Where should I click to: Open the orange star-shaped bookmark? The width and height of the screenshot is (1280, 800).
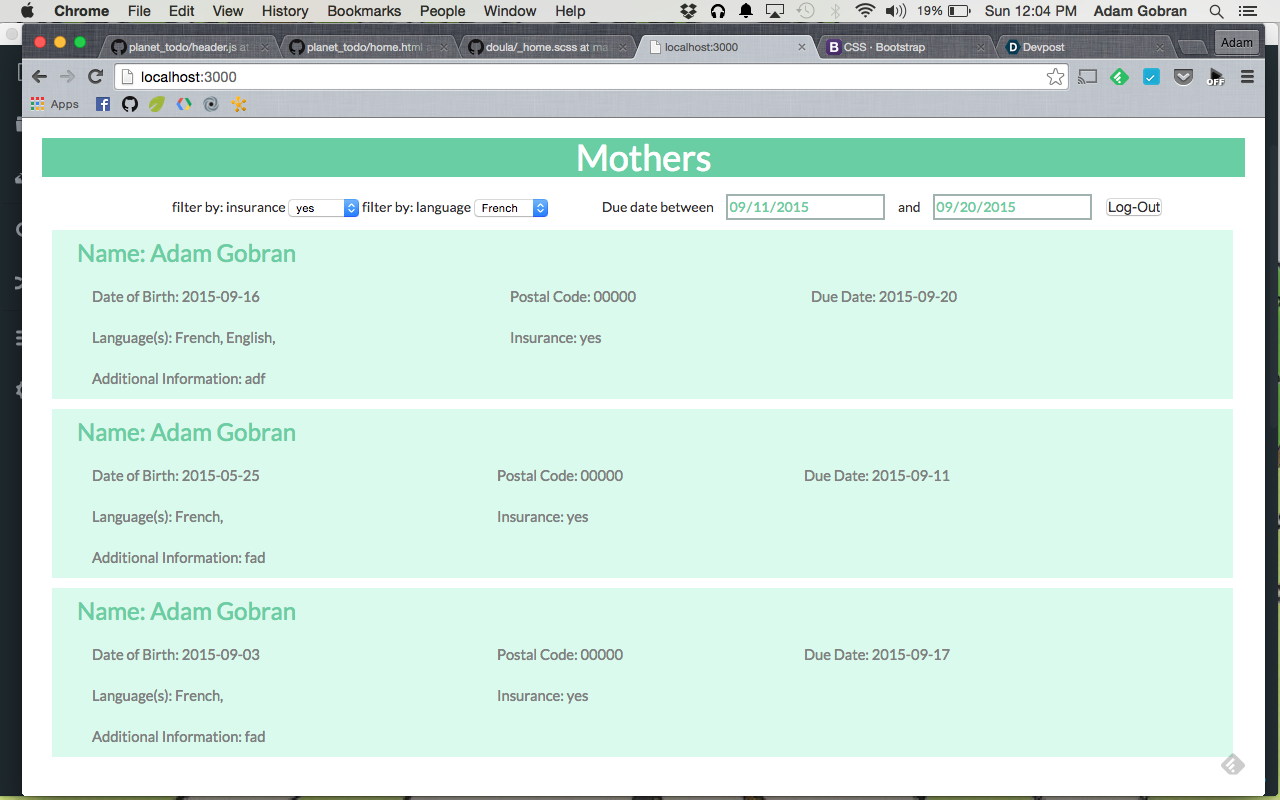click(x=238, y=104)
